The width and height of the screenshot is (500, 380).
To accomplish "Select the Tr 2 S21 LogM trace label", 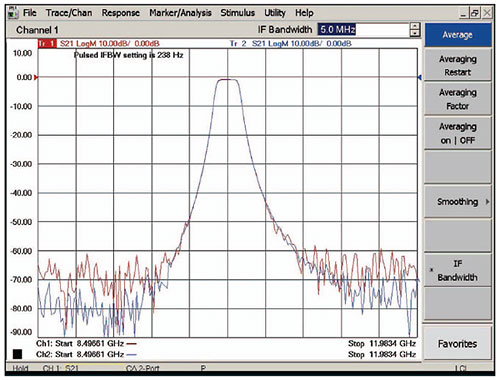I will 290,44.
